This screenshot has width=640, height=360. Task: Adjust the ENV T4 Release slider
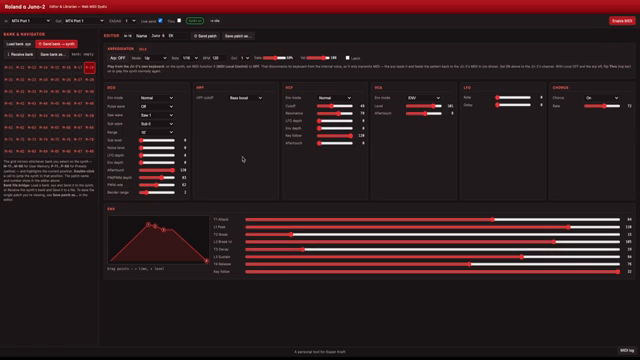[x=433, y=264]
